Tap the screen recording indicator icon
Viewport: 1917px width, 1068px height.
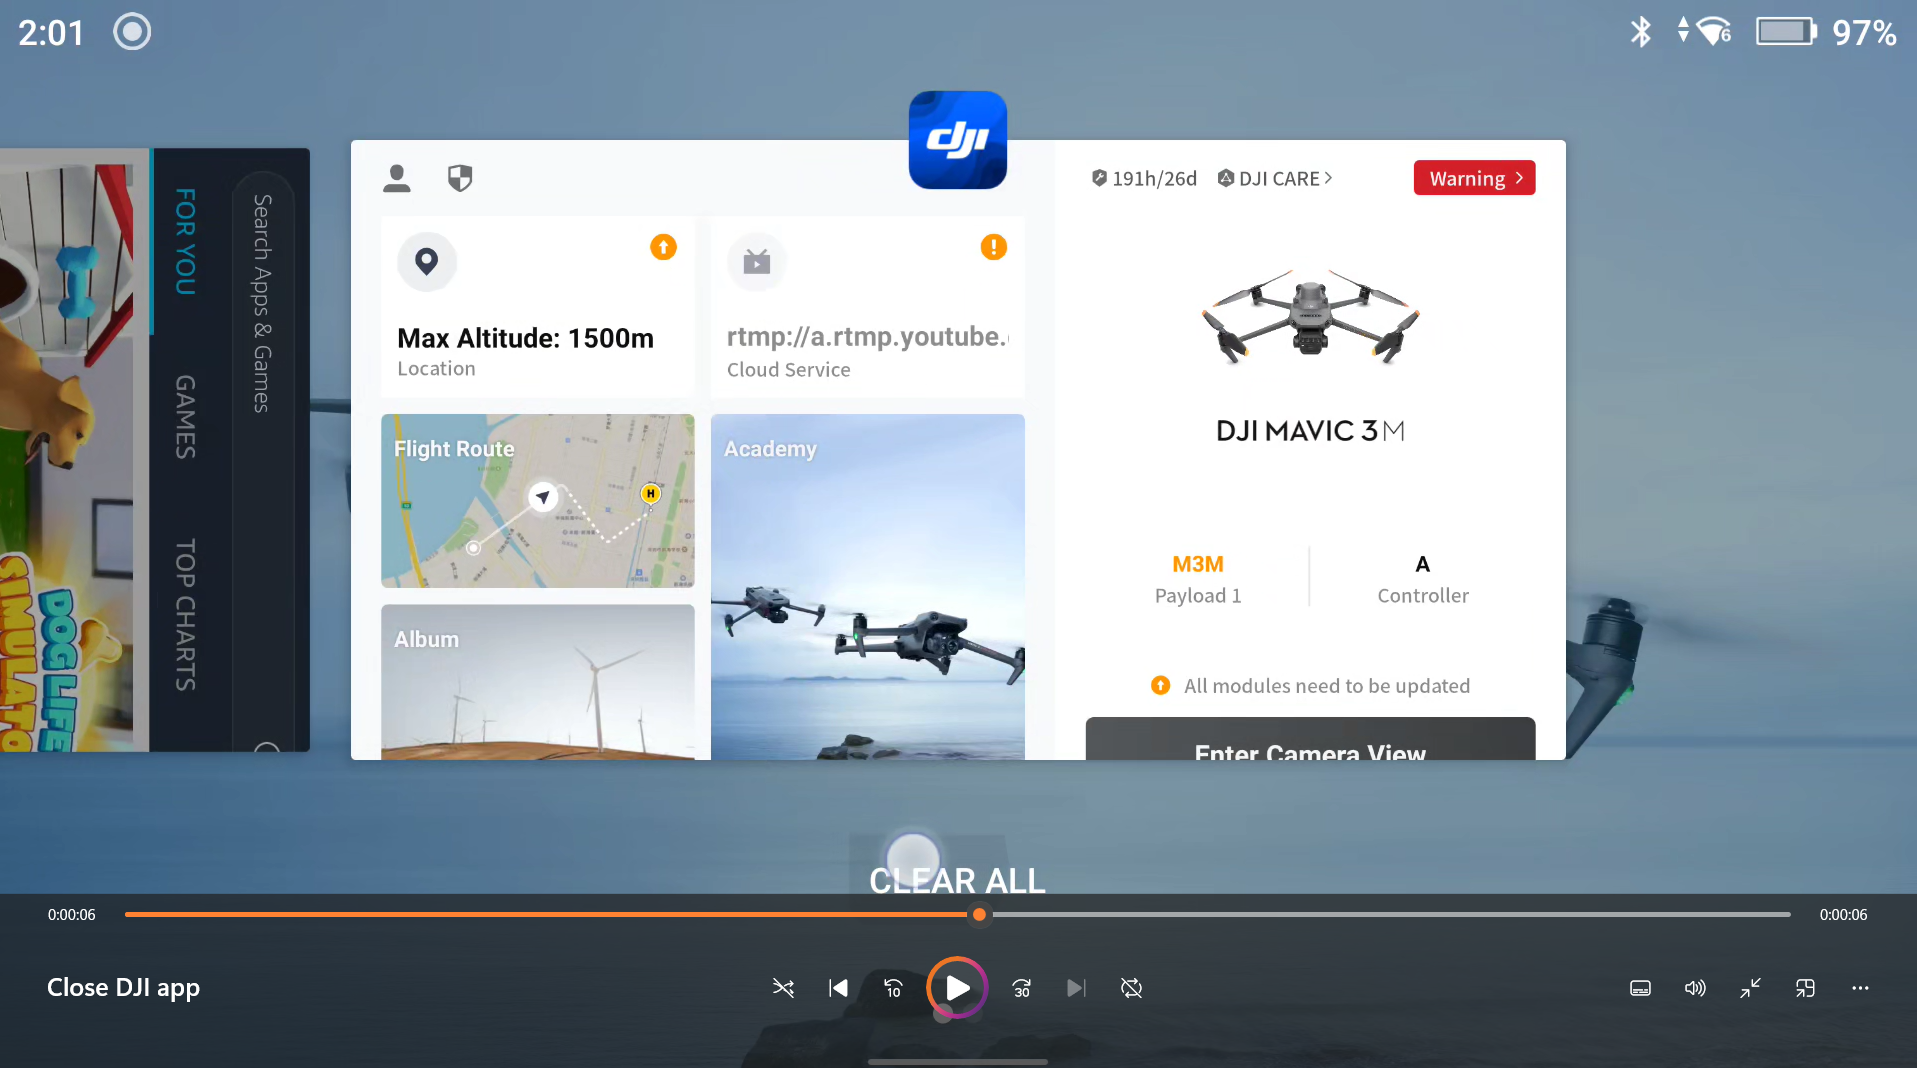132,32
